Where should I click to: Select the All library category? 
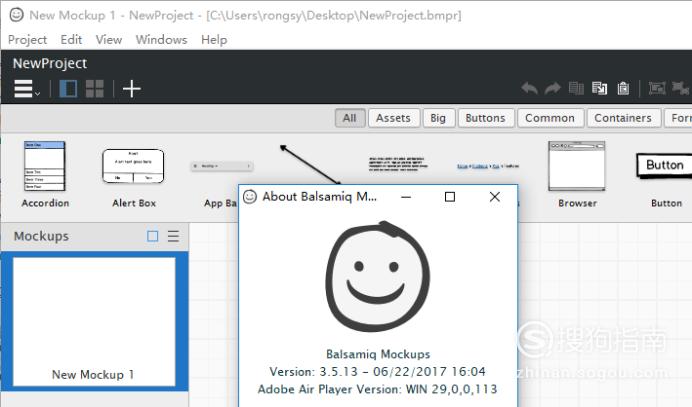tap(350, 118)
